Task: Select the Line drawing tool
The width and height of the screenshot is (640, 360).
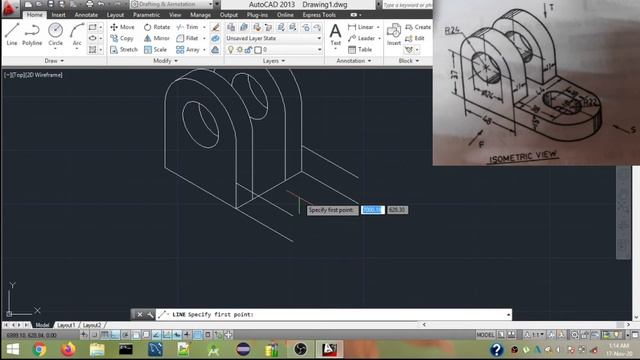Action: click(x=12, y=34)
